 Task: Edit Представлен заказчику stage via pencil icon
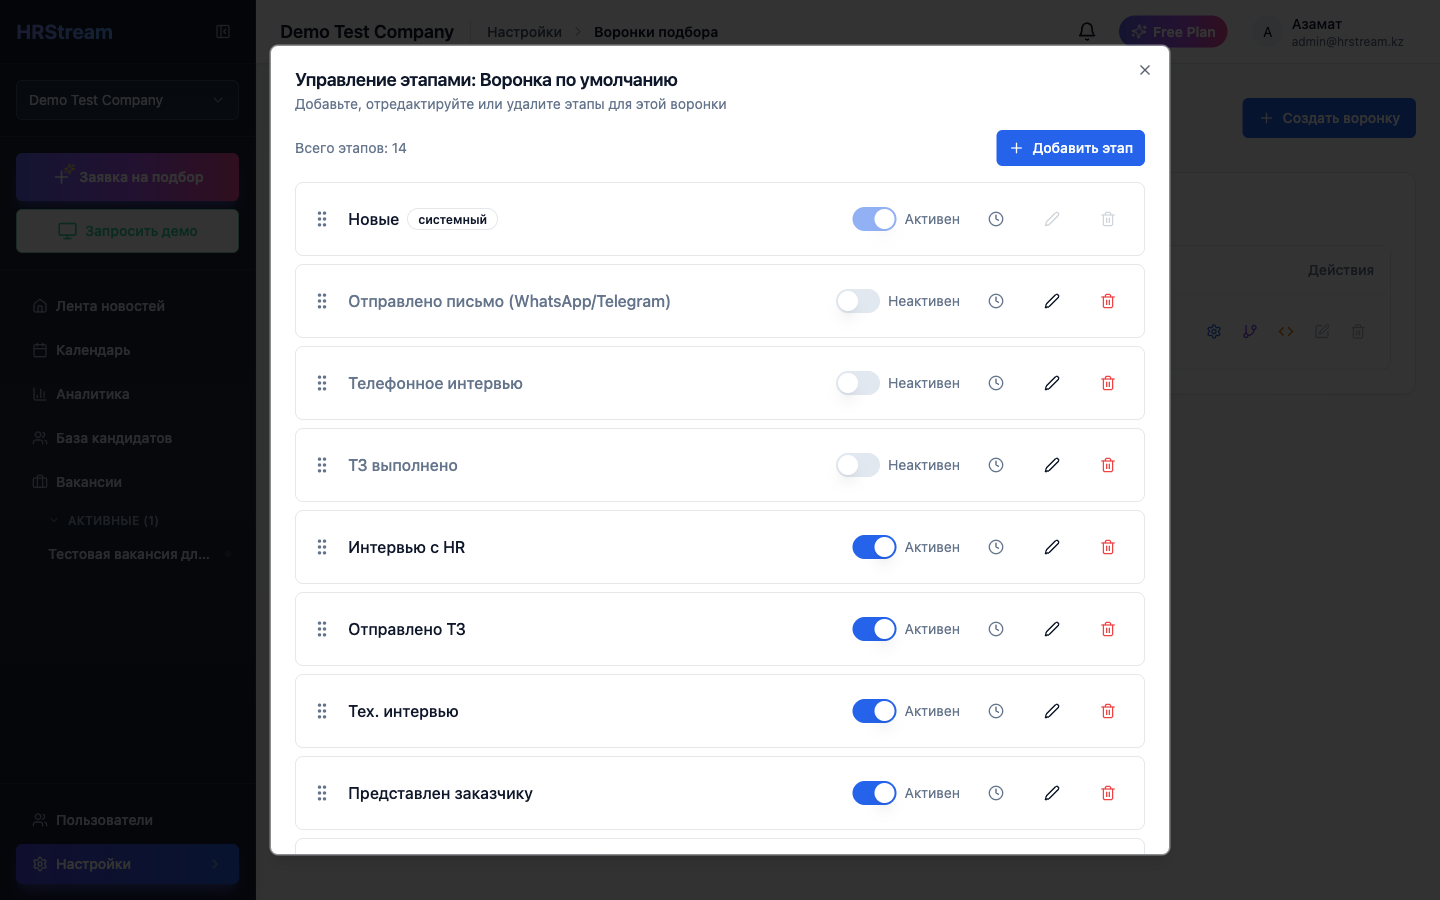click(x=1051, y=793)
